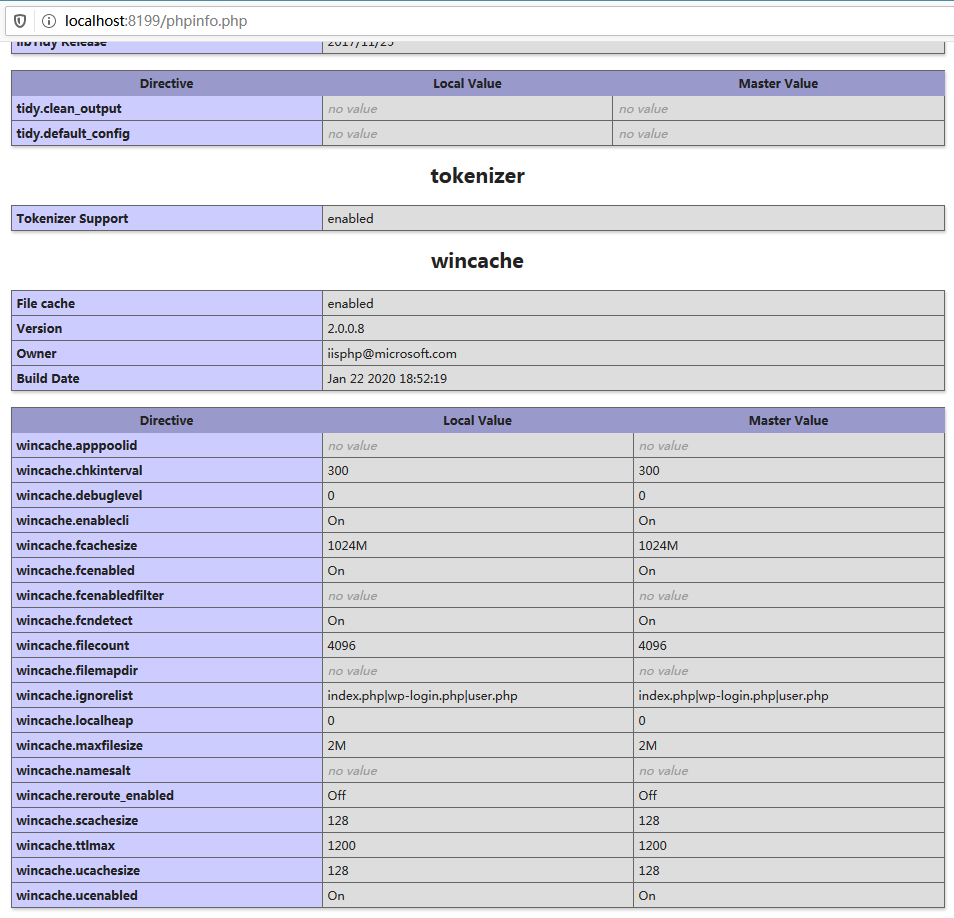Click the wincache.ttlmax local value 1200
The image size is (954, 918).
(x=341, y=846)
